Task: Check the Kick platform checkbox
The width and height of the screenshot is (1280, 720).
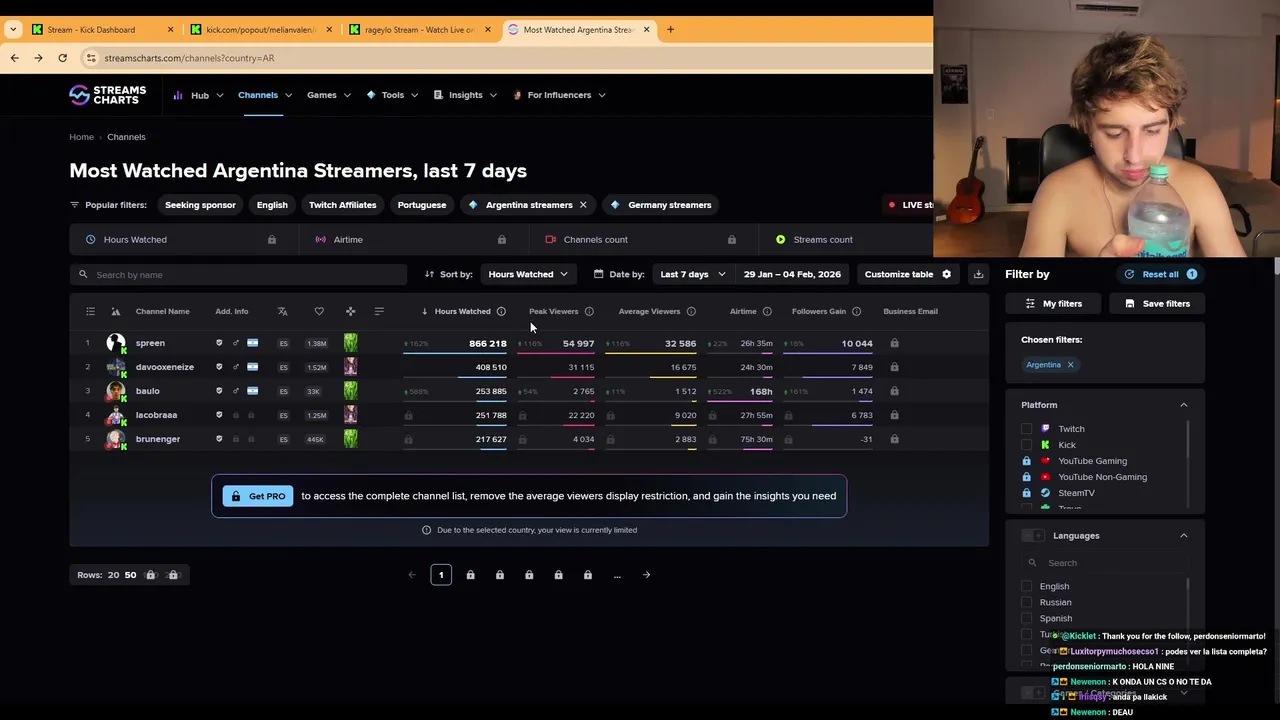Action: (x=1026, y=445)
